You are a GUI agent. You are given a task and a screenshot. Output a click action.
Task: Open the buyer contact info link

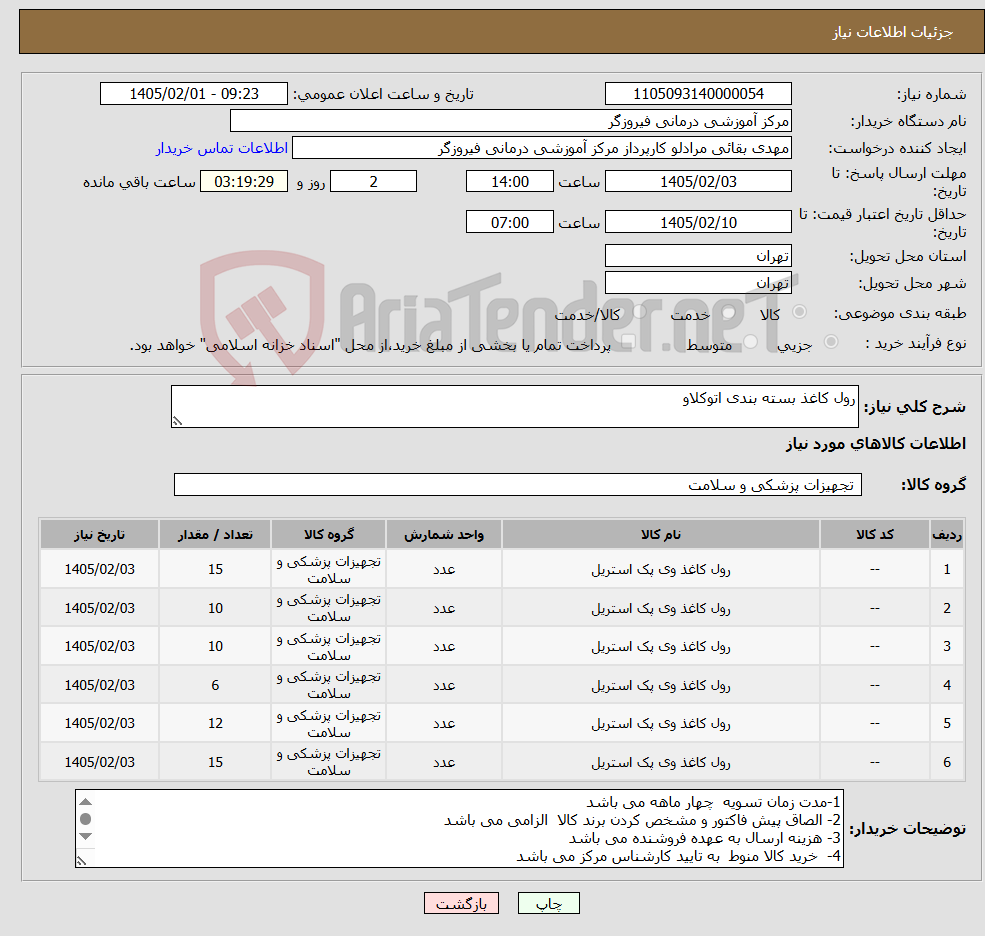pyautogui.click(x=222, y=148)
